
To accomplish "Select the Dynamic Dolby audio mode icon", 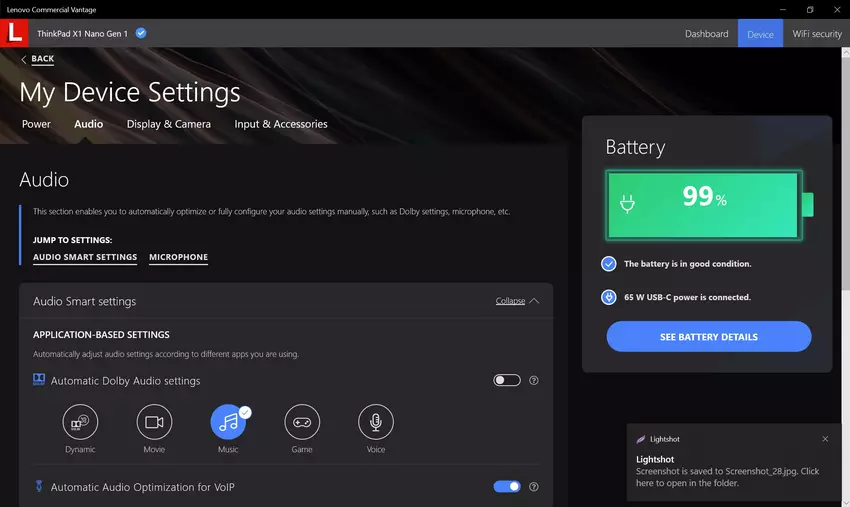I will [x=80, y=423].
